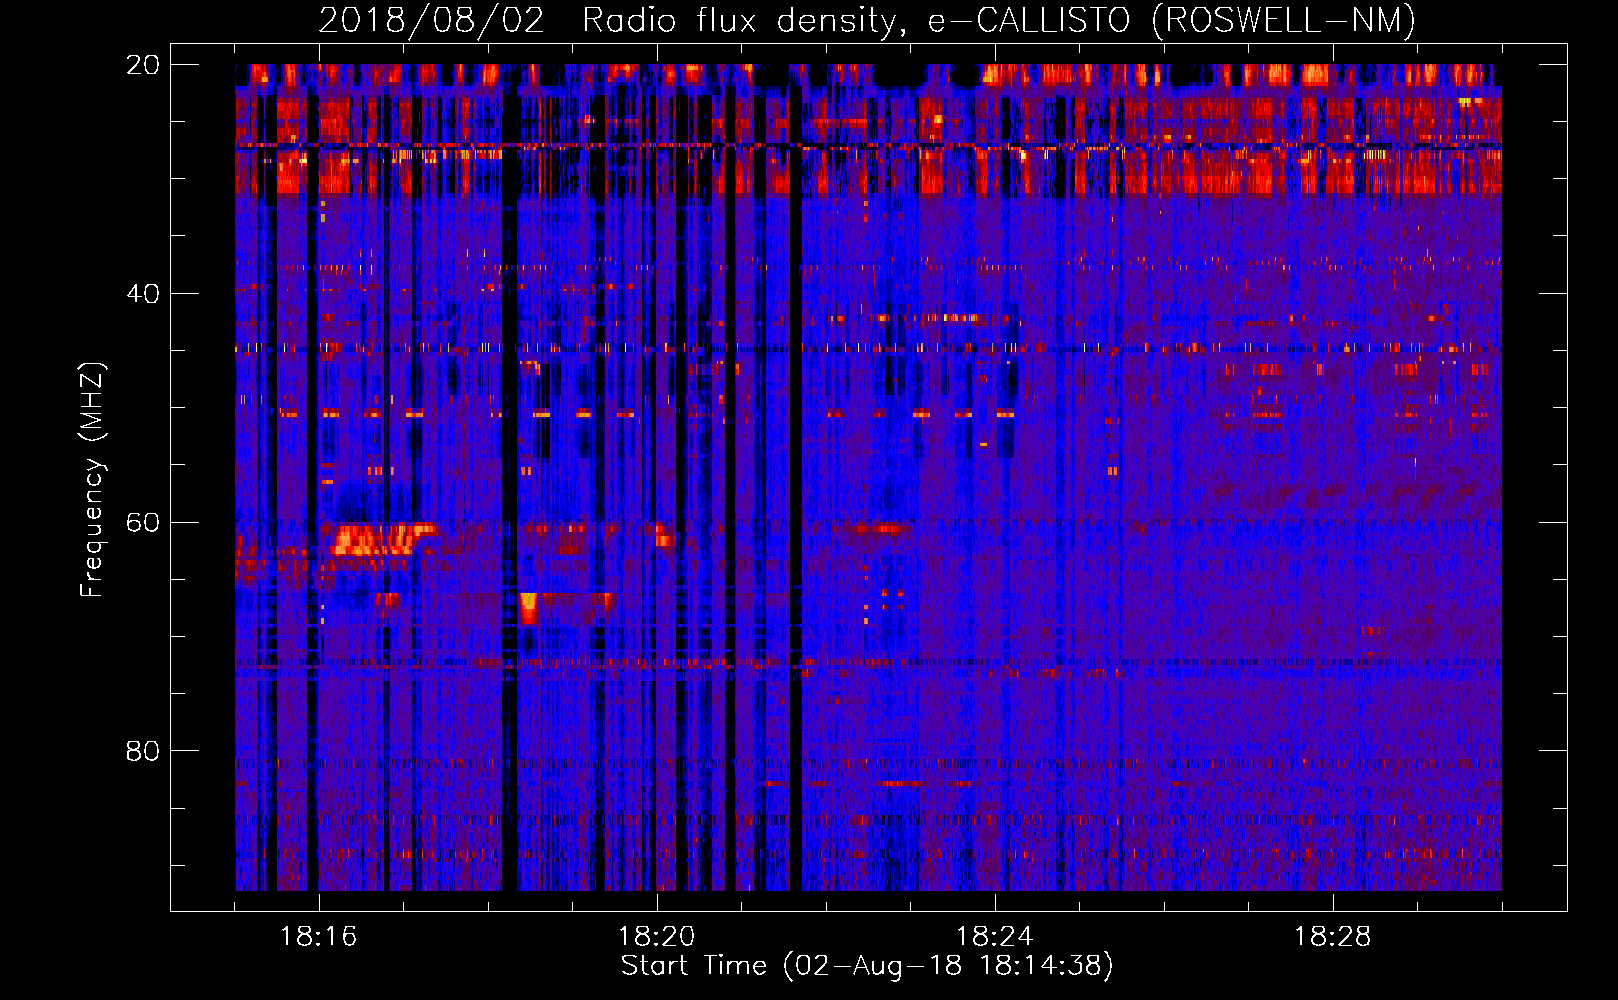
Task: Click the "Start Time (02-Aug-18 18:14:38)" label
Action: [x=867, y=966]
